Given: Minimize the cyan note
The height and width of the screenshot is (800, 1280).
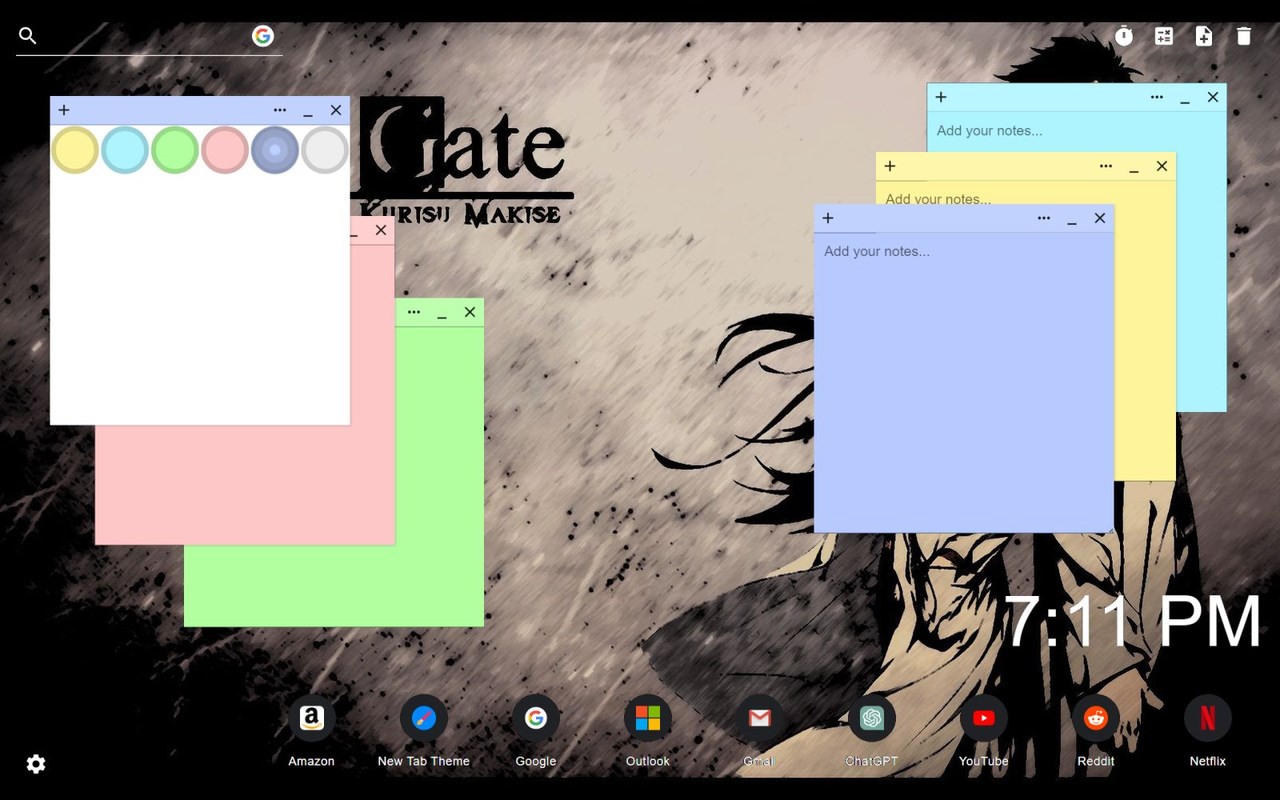Looking at the screenshot, I should coord(1185,97).
